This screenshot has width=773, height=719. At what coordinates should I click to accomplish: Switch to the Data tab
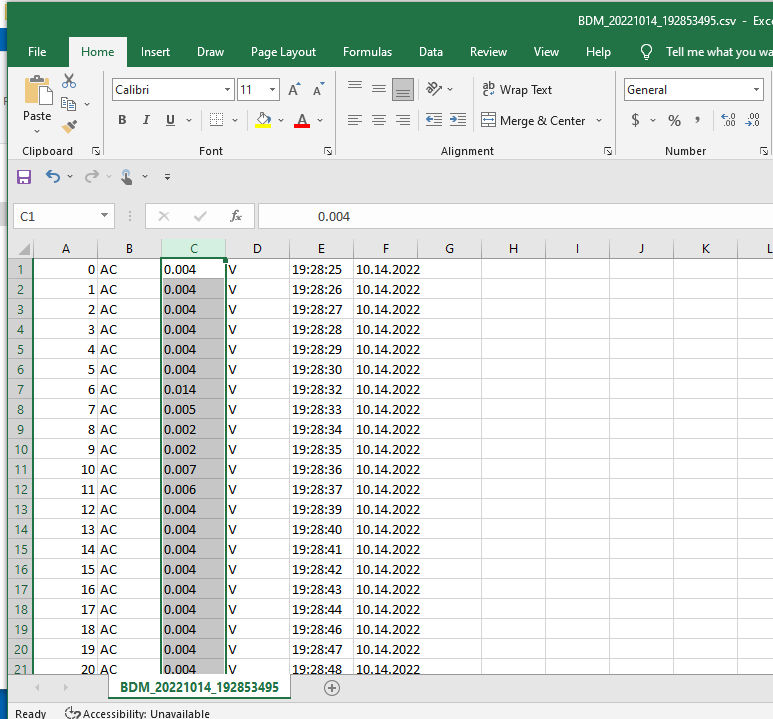tap(431, 52)
